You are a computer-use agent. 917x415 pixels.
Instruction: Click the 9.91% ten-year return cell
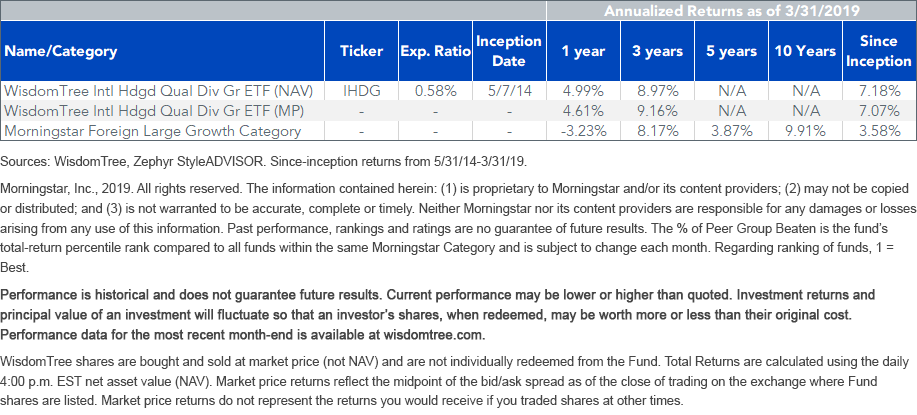[x=805, y=131]
